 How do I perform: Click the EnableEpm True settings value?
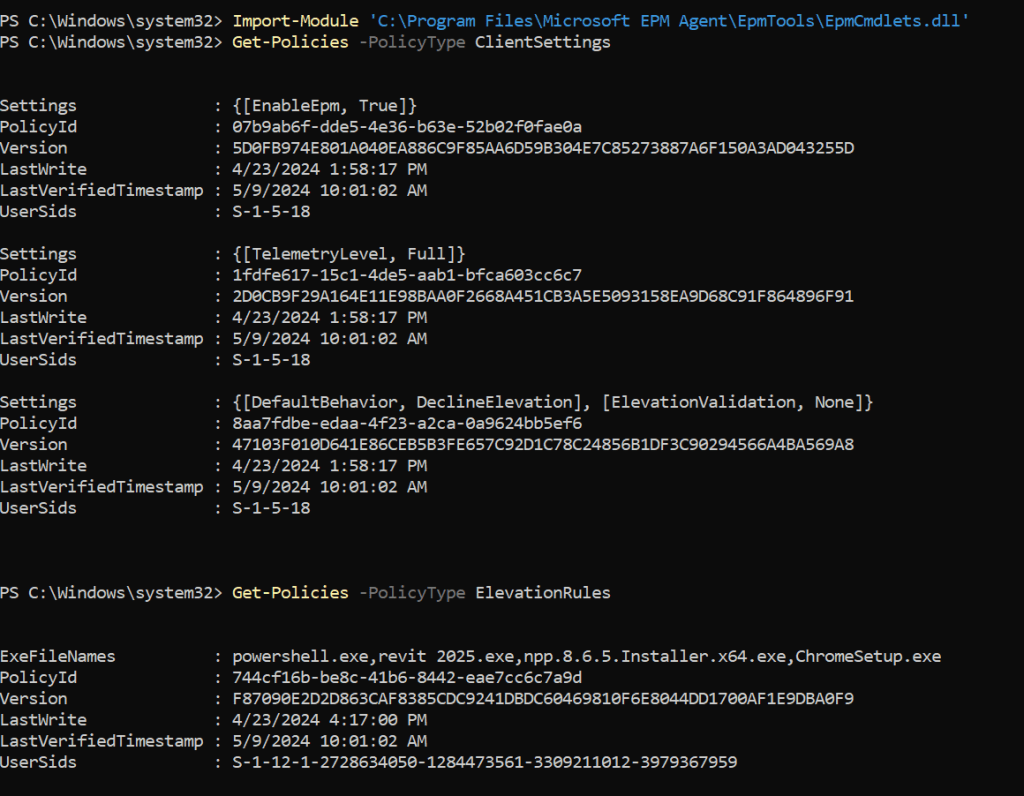click(324, 106)
